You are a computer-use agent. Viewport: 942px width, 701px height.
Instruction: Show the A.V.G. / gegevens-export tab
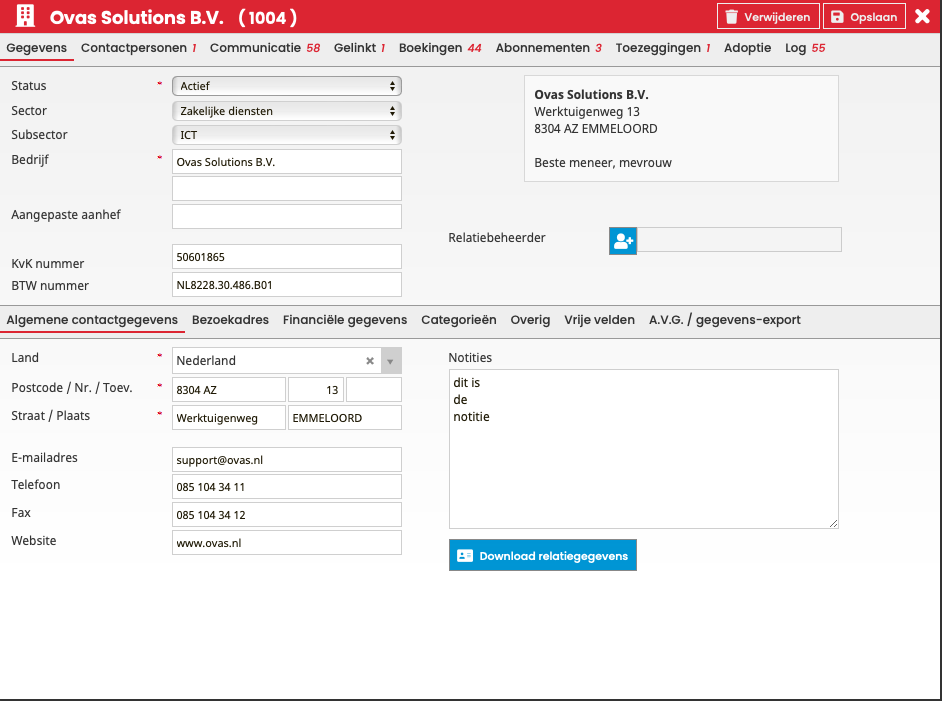coord(724,320)
